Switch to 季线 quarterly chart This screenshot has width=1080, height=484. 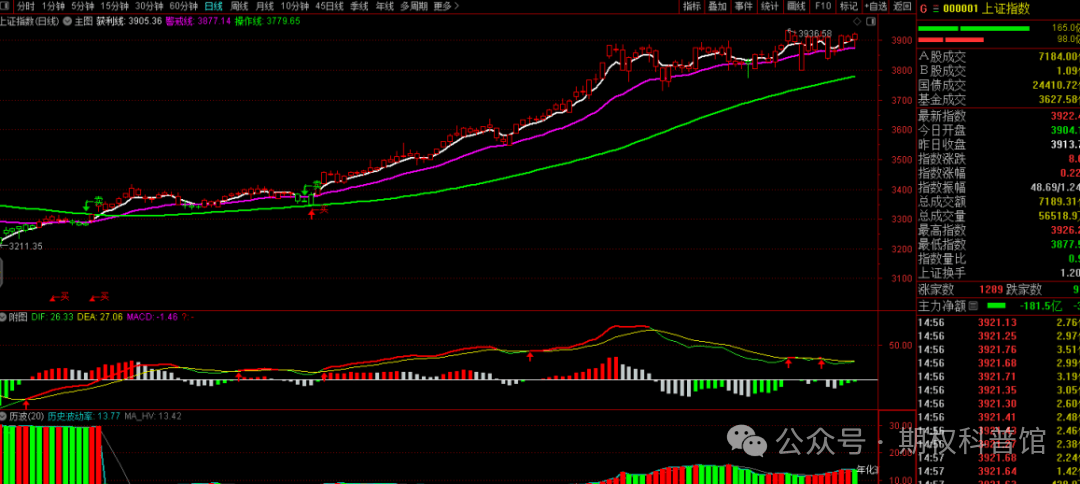coord(360,6)
